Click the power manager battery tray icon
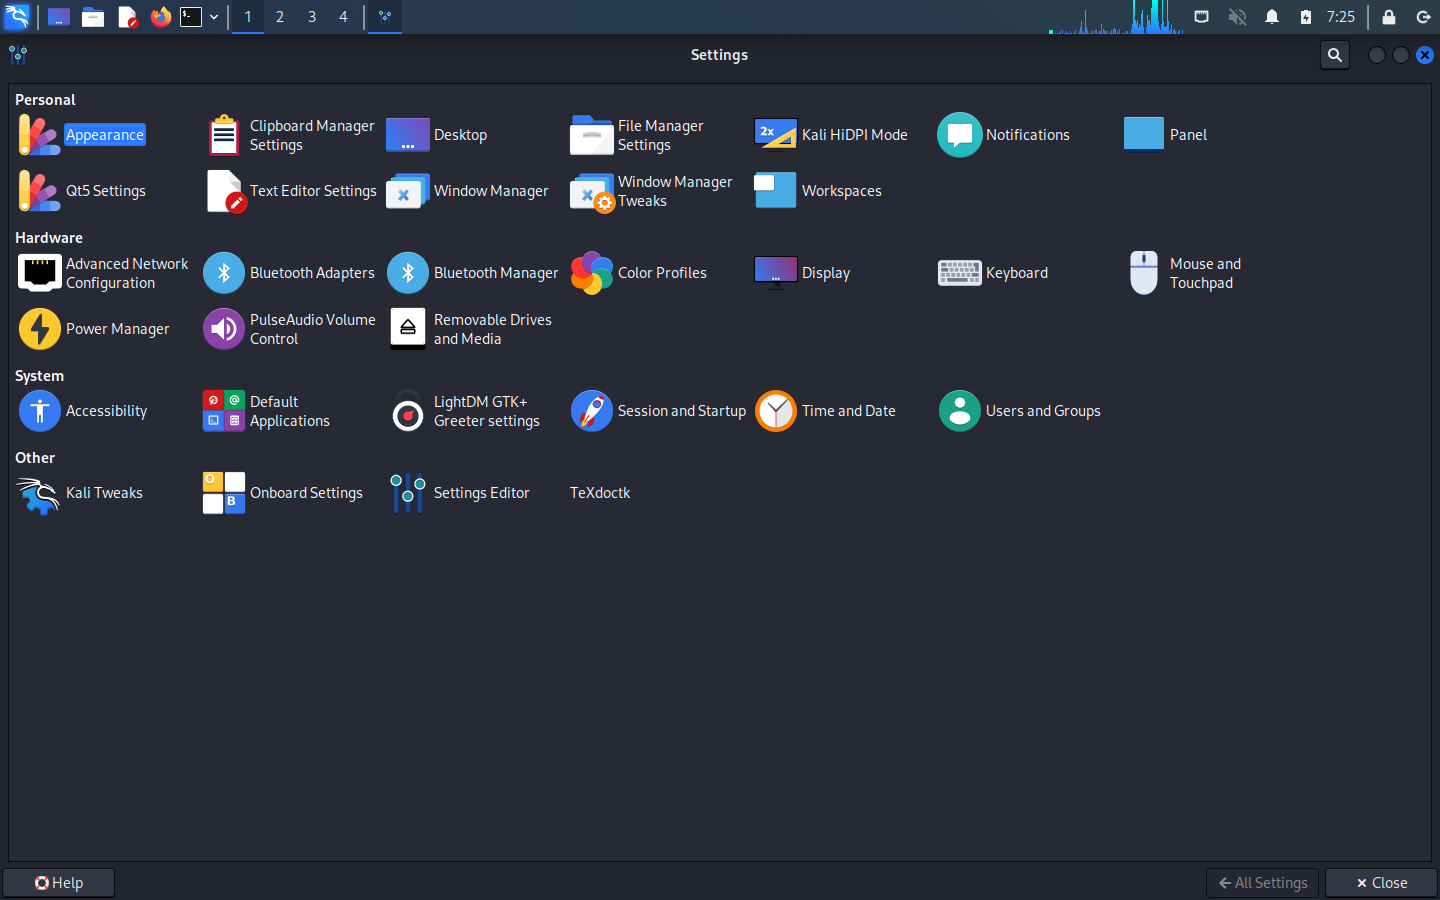This screenshot has height=900, width=1440. click(1306, 17)
